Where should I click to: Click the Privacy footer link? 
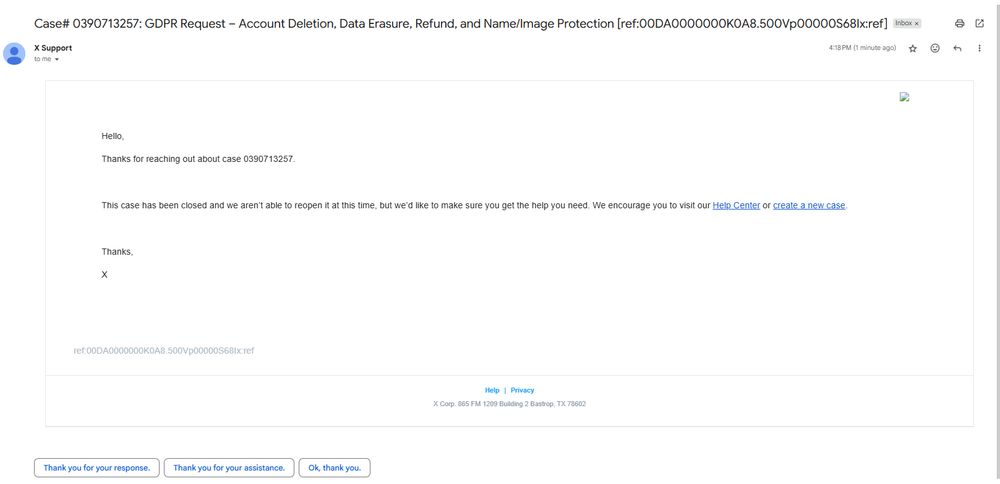click(522, 390)
